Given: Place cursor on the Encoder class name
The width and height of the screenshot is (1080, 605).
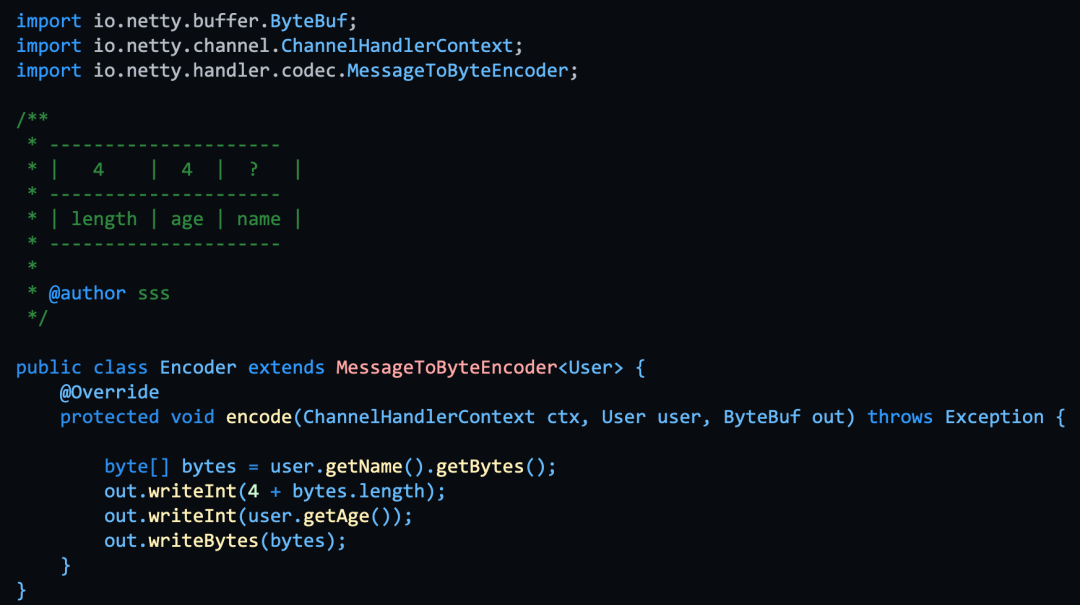Looking at the screenshot, I should click(198, 367).
